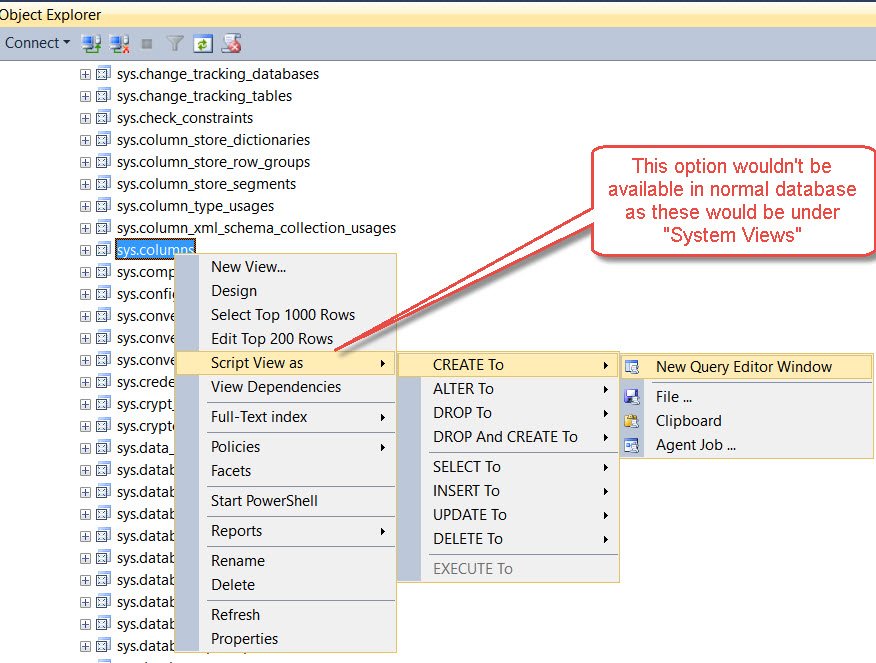
Task: Choose File ... script destination
Action: tap(746, 397)
